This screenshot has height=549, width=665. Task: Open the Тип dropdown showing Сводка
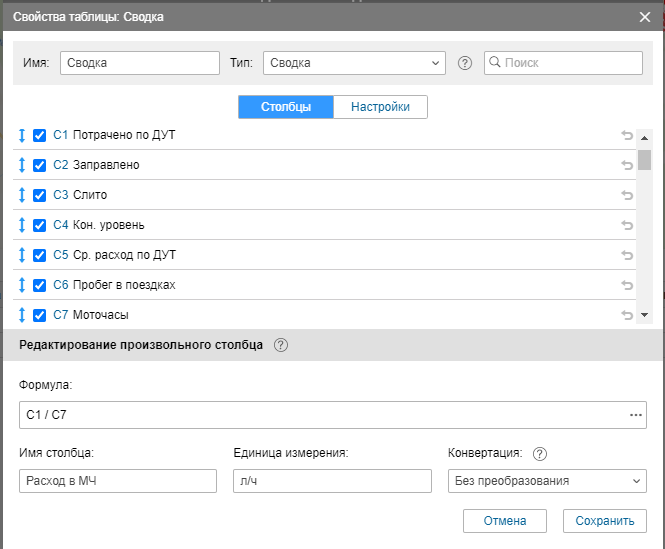(354, 63)
